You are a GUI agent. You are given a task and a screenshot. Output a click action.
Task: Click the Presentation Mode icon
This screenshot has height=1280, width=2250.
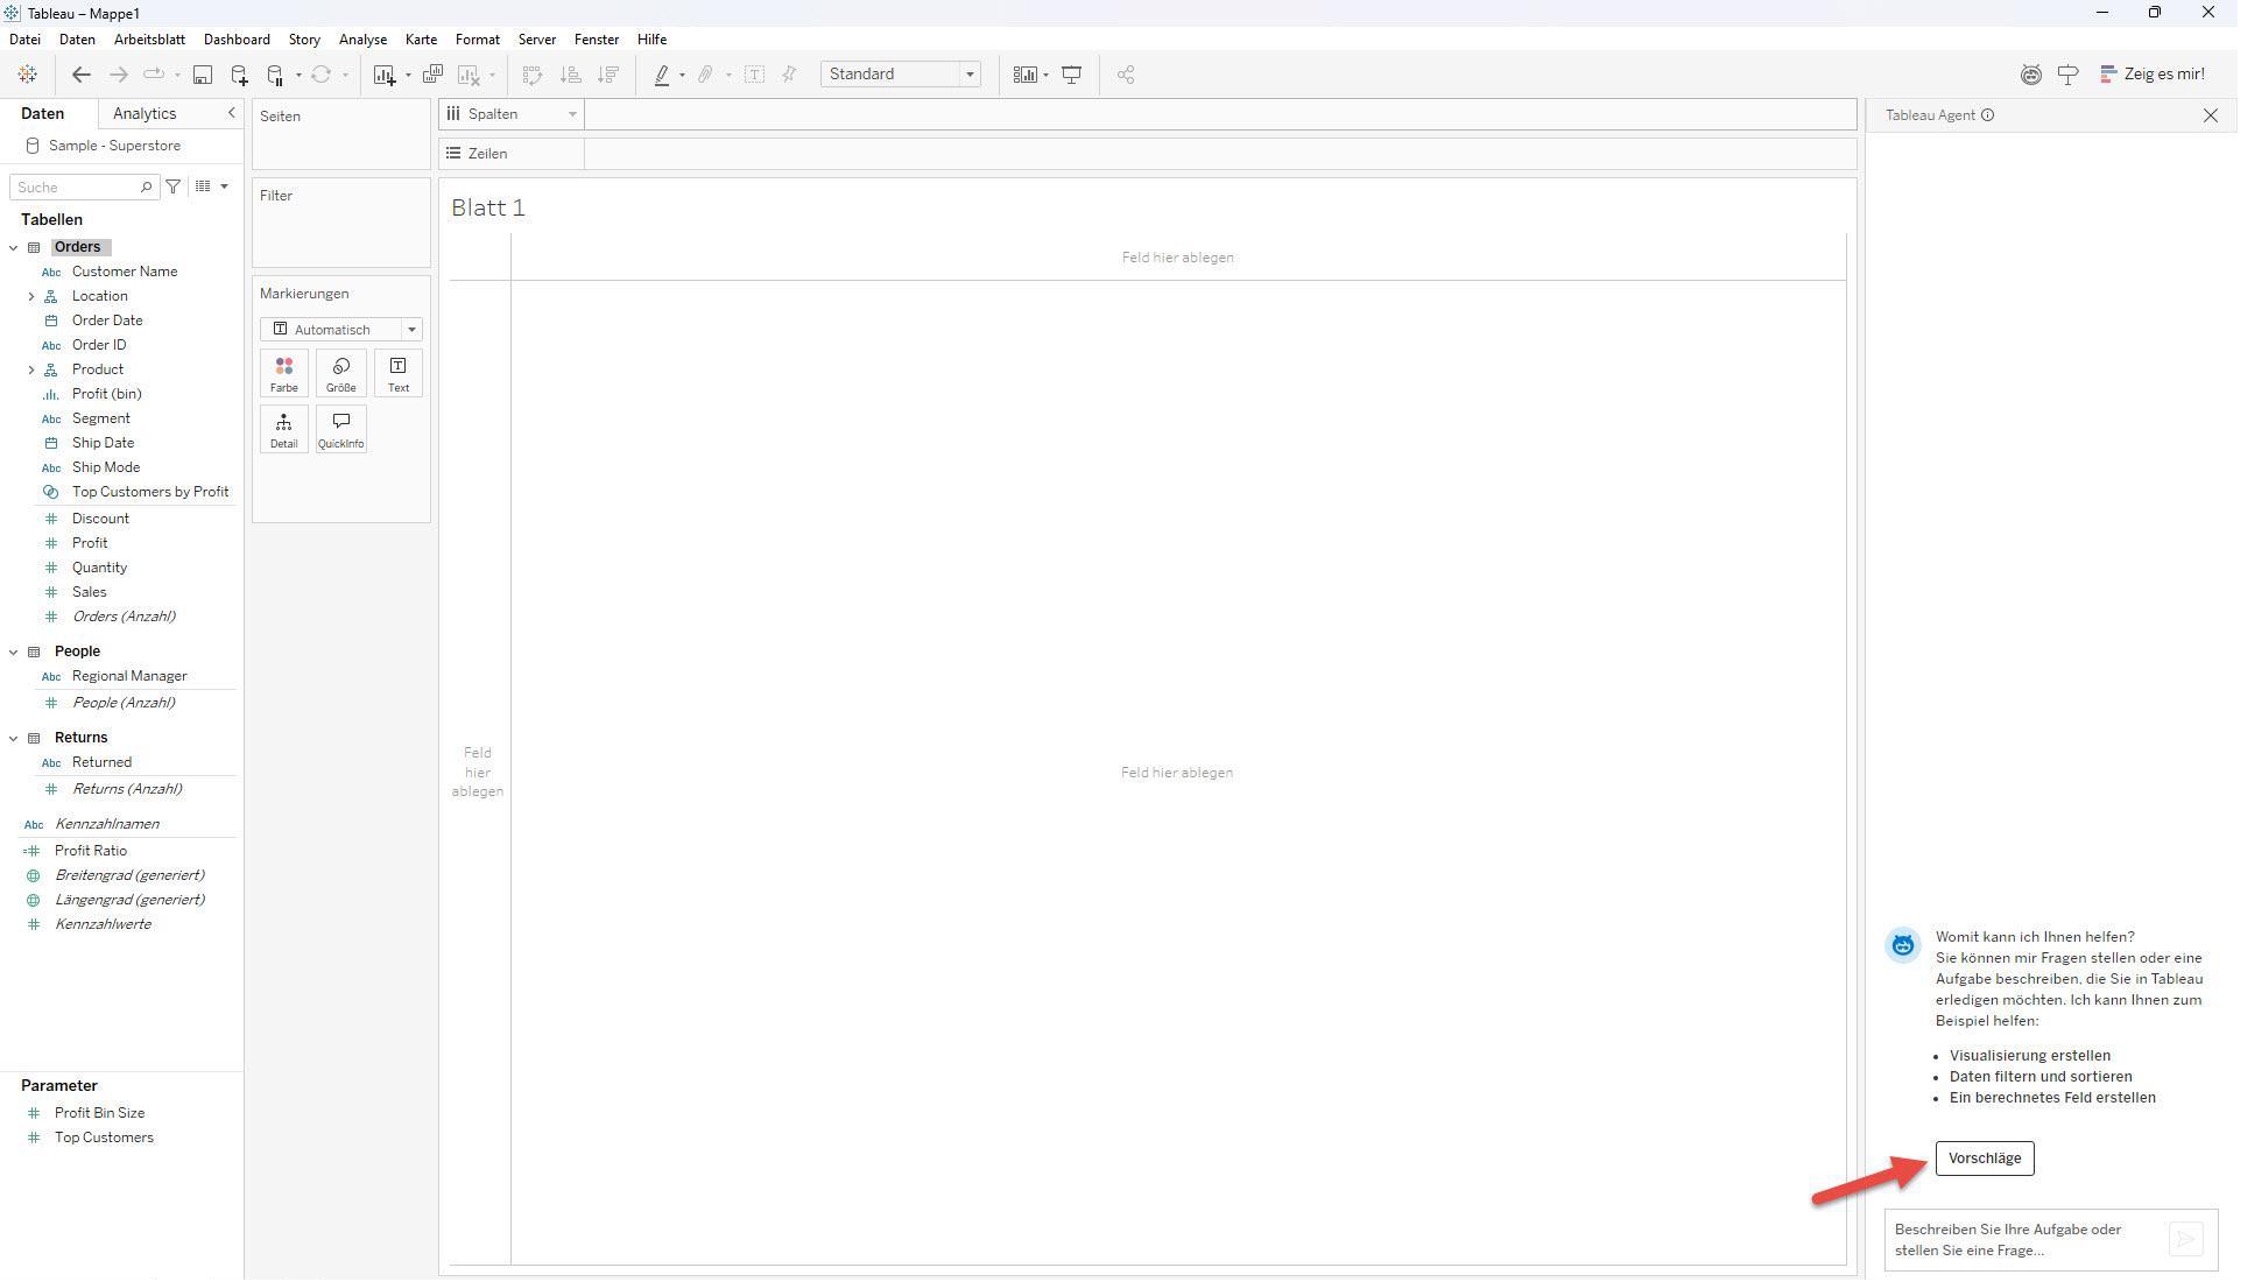[1071, 75]
